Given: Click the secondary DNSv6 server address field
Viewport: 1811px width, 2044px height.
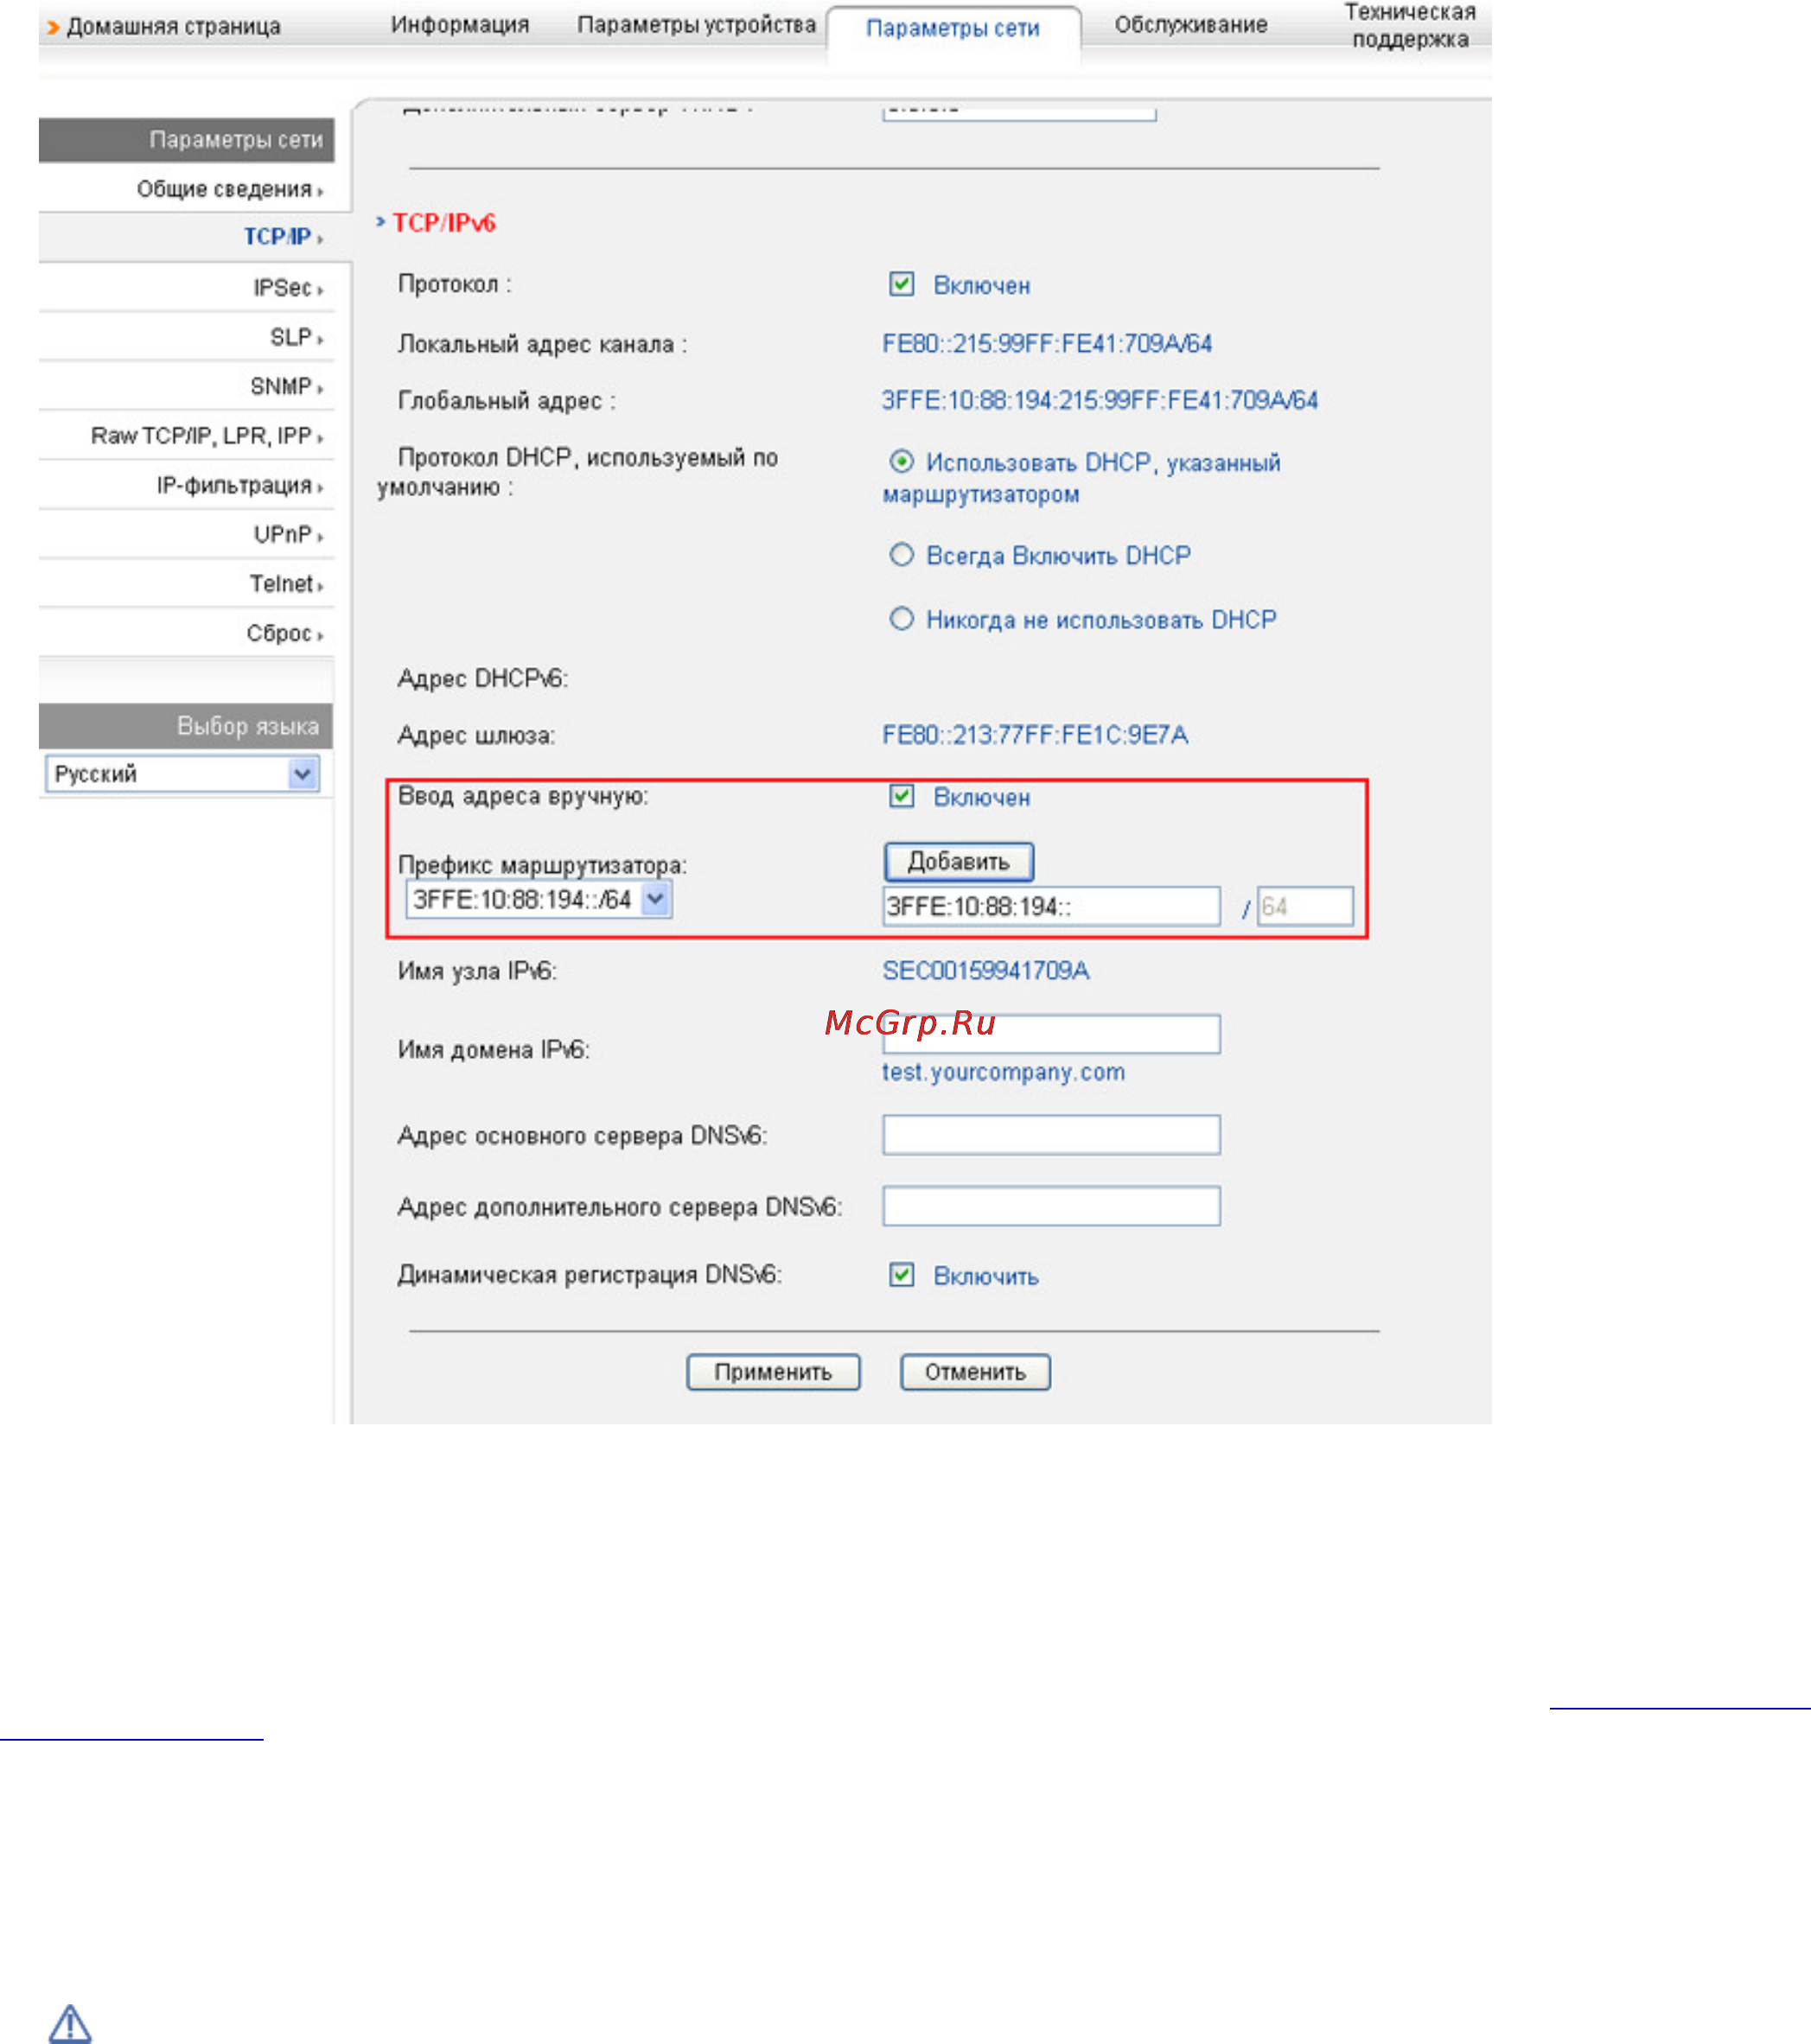Looking at the screenshot, I should coord(1051,1206).
